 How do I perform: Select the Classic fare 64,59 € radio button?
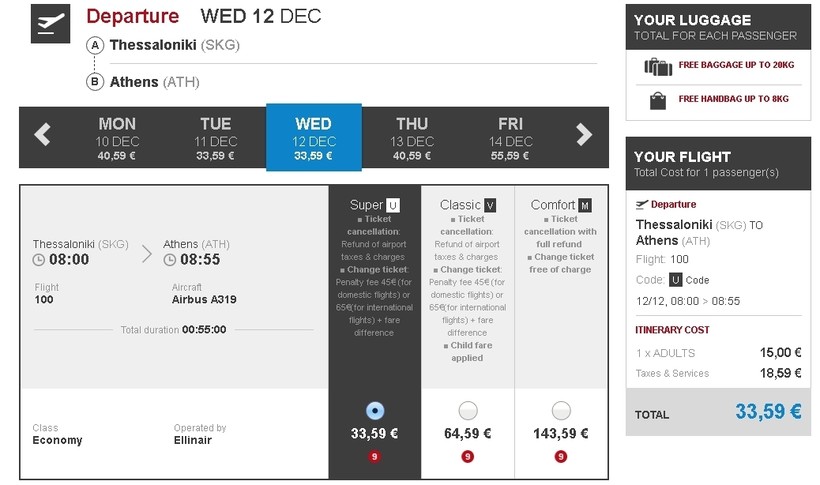(x=467, y=410)
